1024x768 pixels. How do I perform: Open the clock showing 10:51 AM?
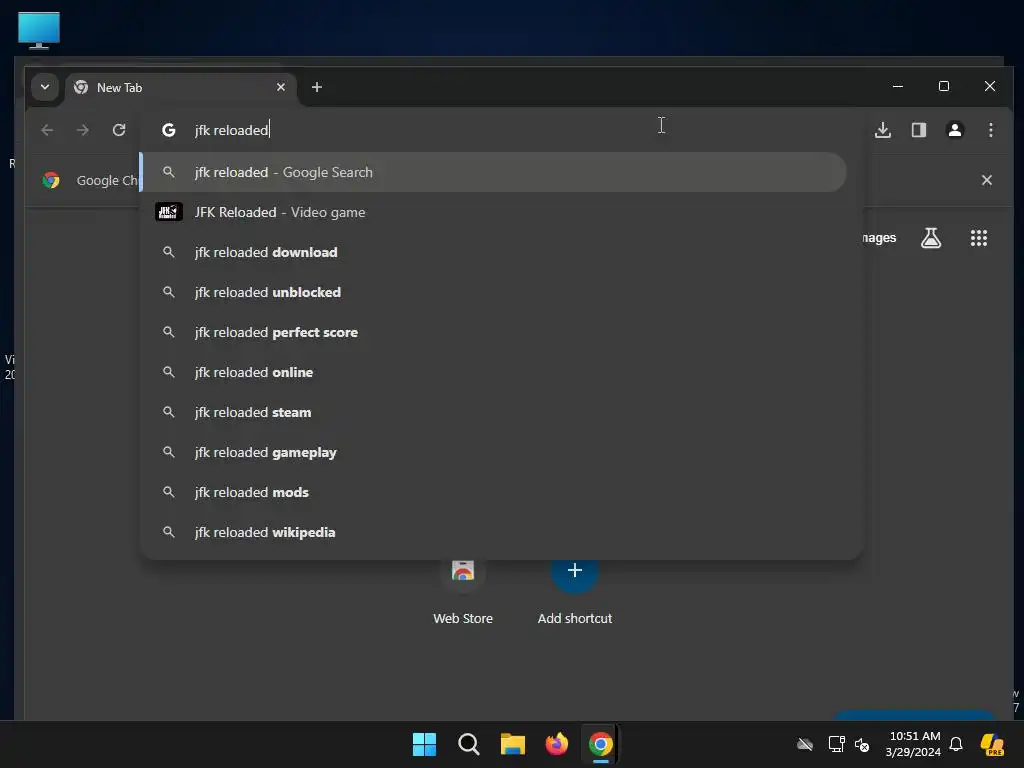(x=913, y=744)
